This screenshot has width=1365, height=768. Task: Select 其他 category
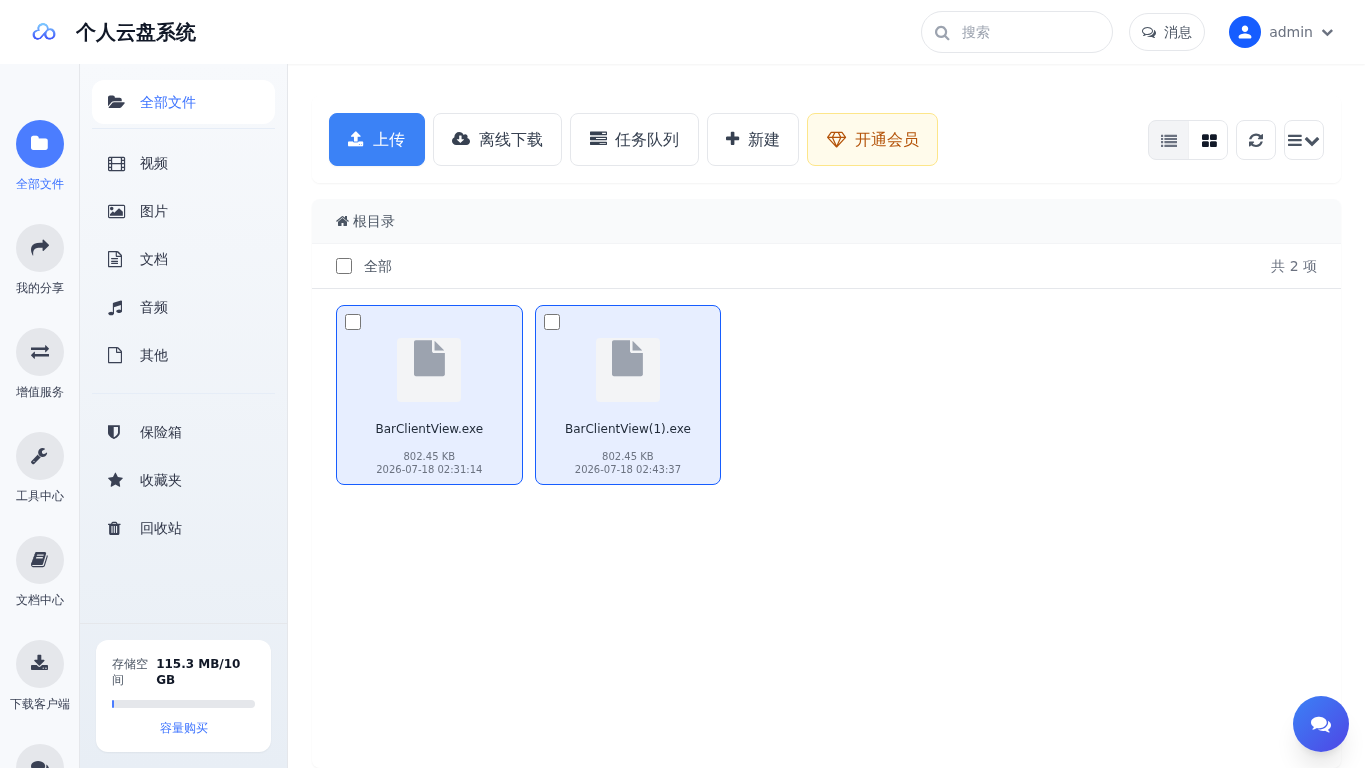click(x=183, y=356)
